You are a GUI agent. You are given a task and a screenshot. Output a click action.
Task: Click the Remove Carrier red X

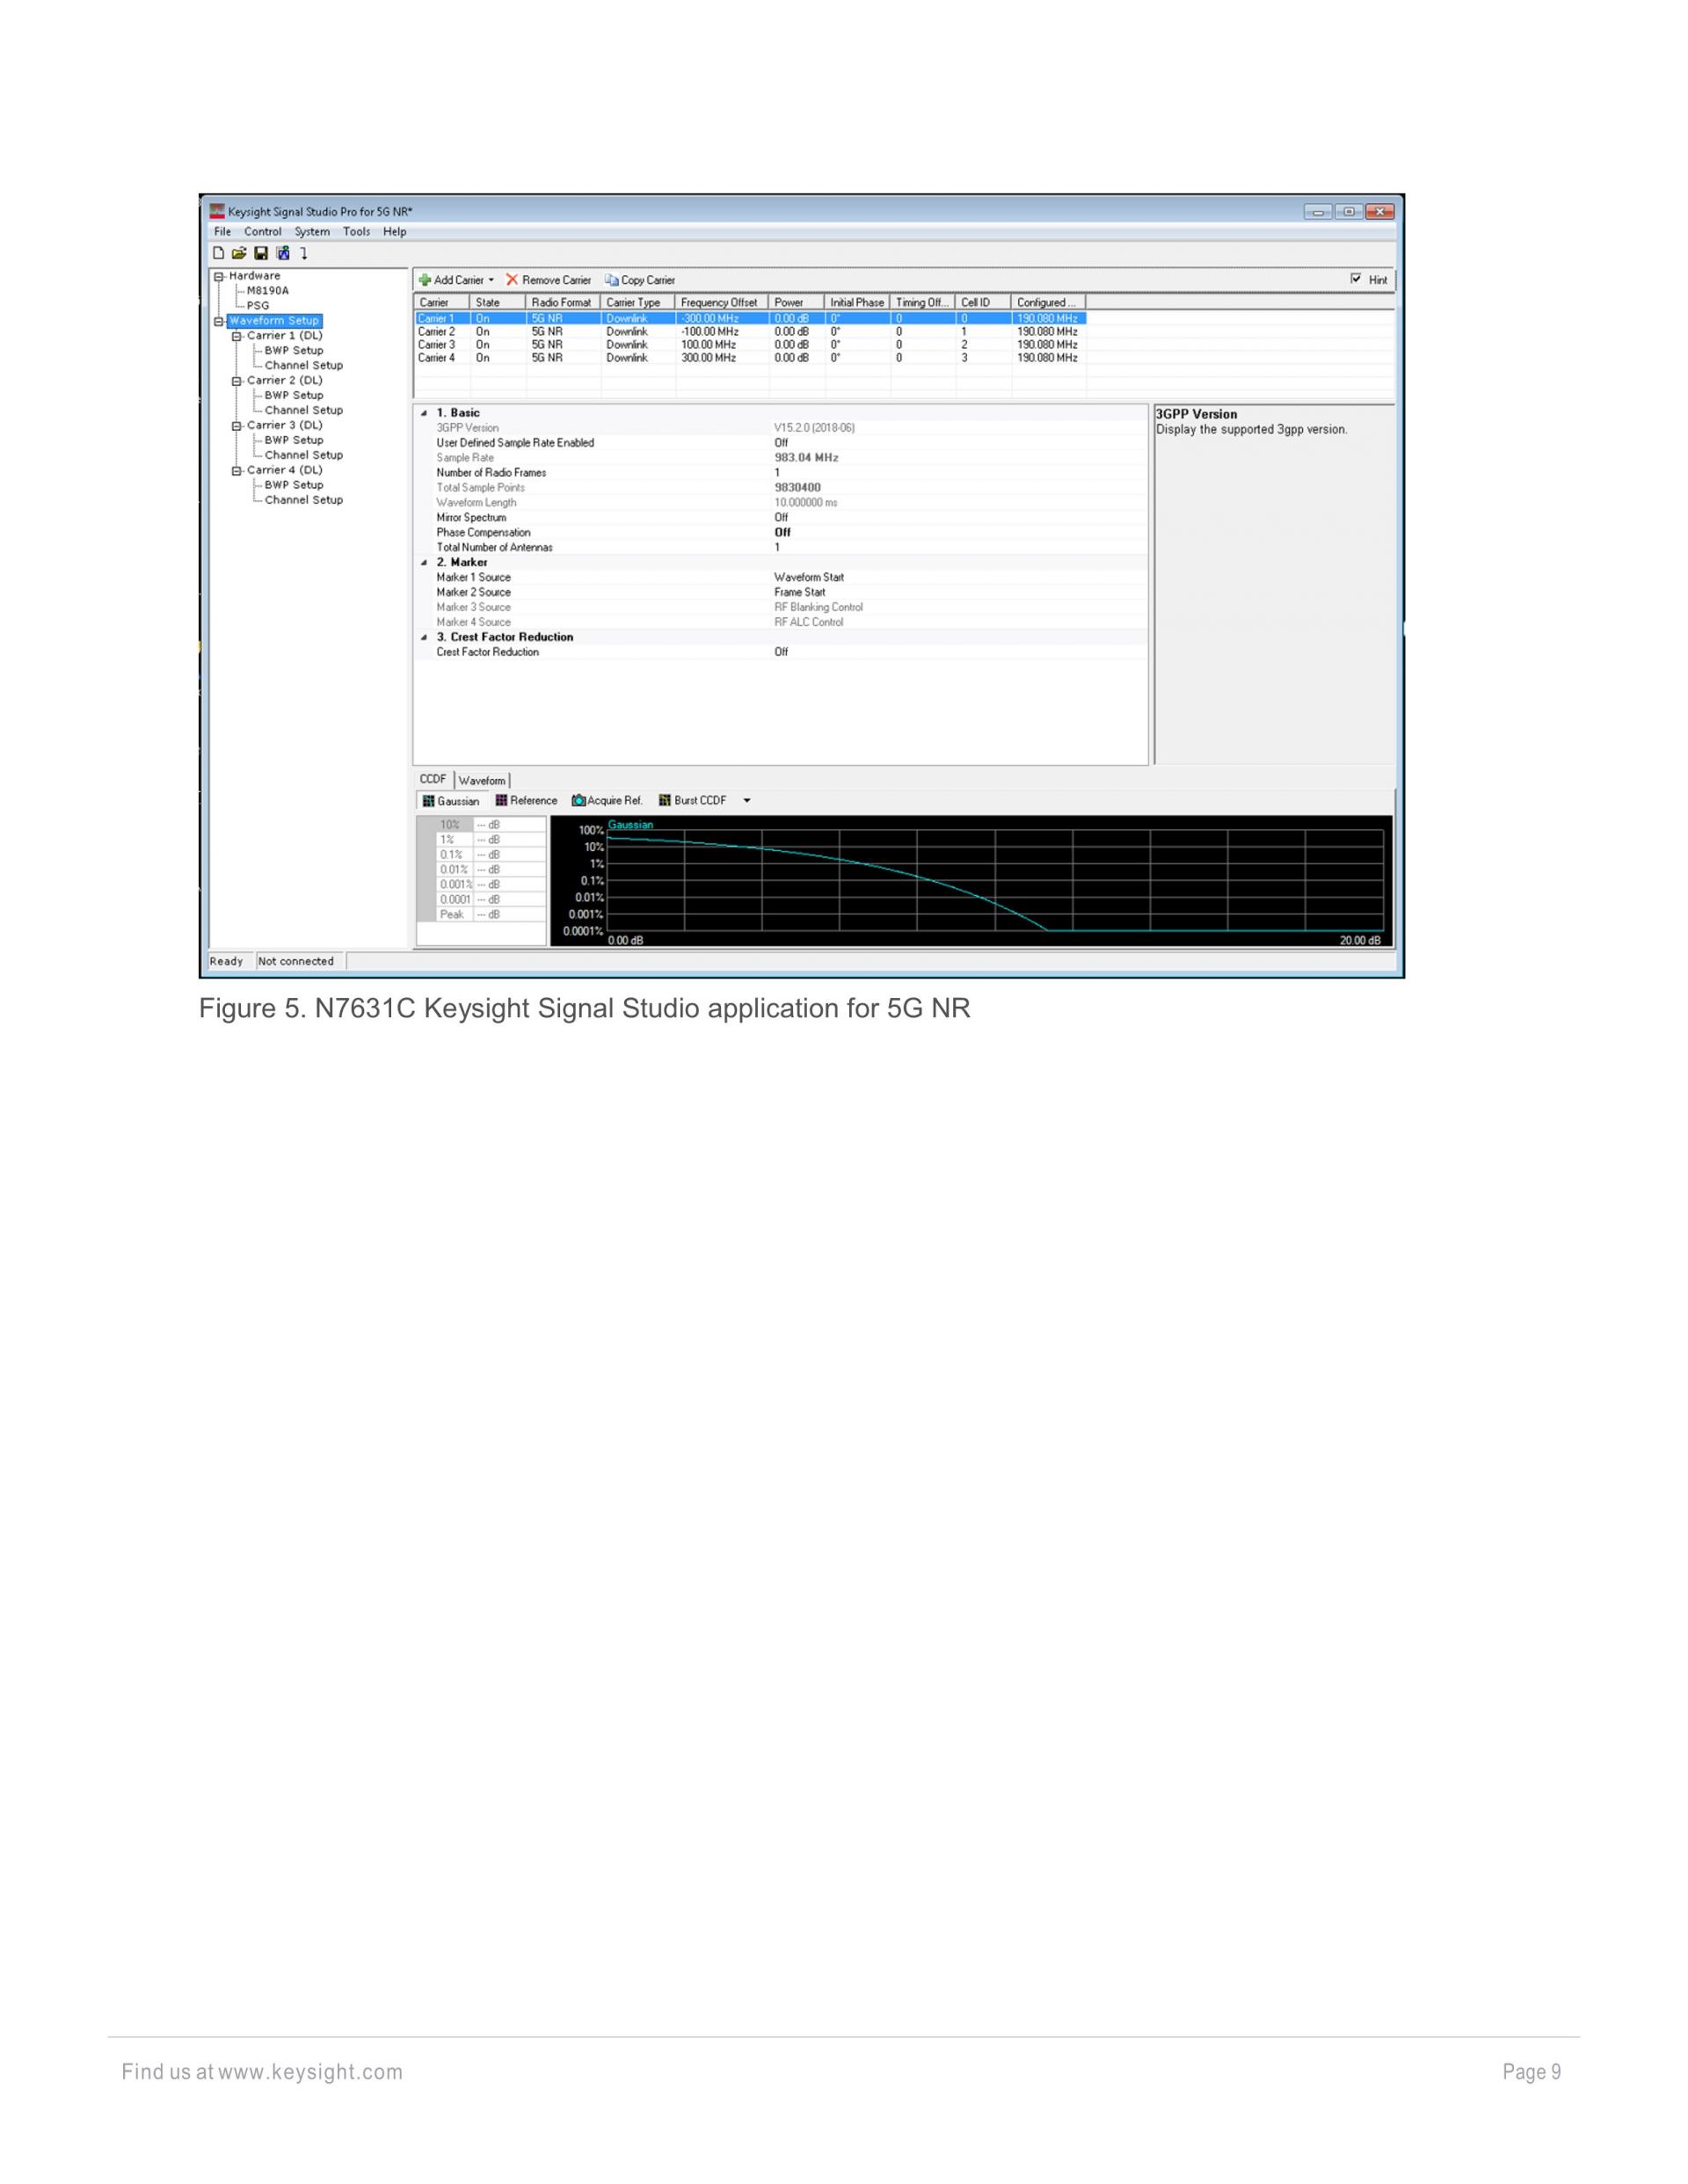(x=512, y=280)
